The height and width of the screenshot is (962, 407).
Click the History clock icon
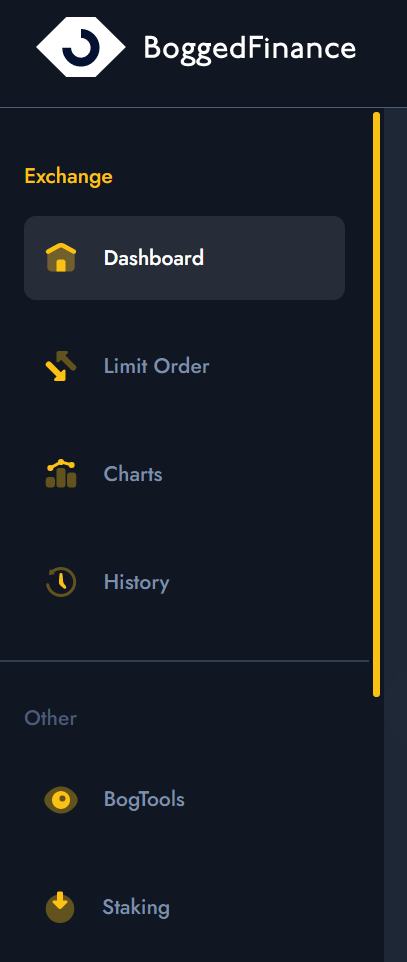click(61, 582)
